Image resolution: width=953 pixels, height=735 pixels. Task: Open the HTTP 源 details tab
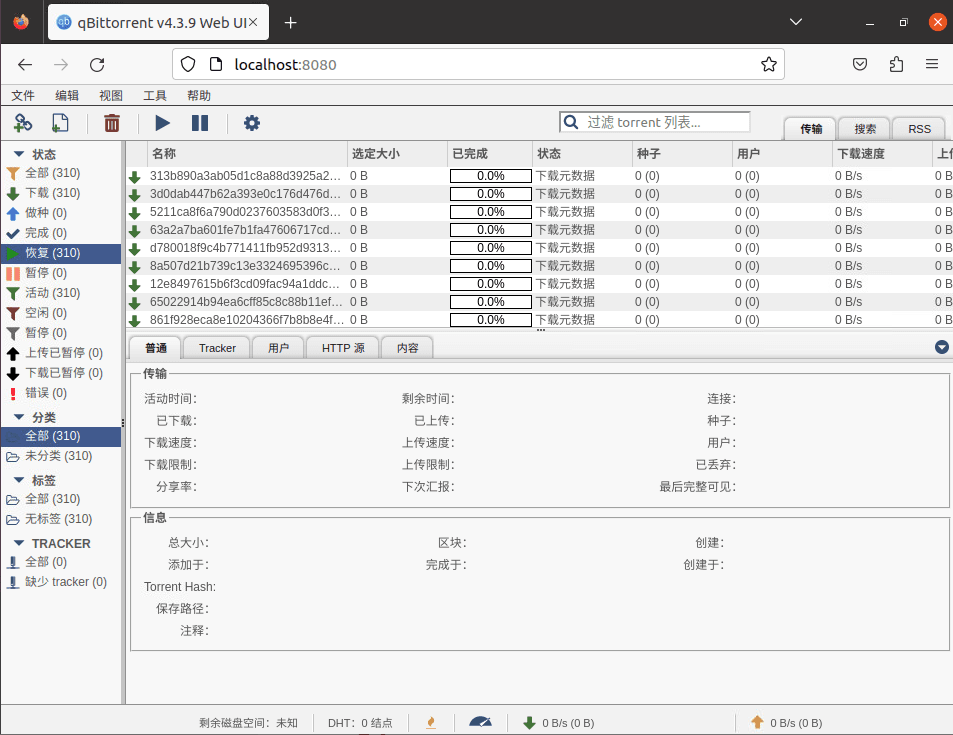tap(343, 348)
